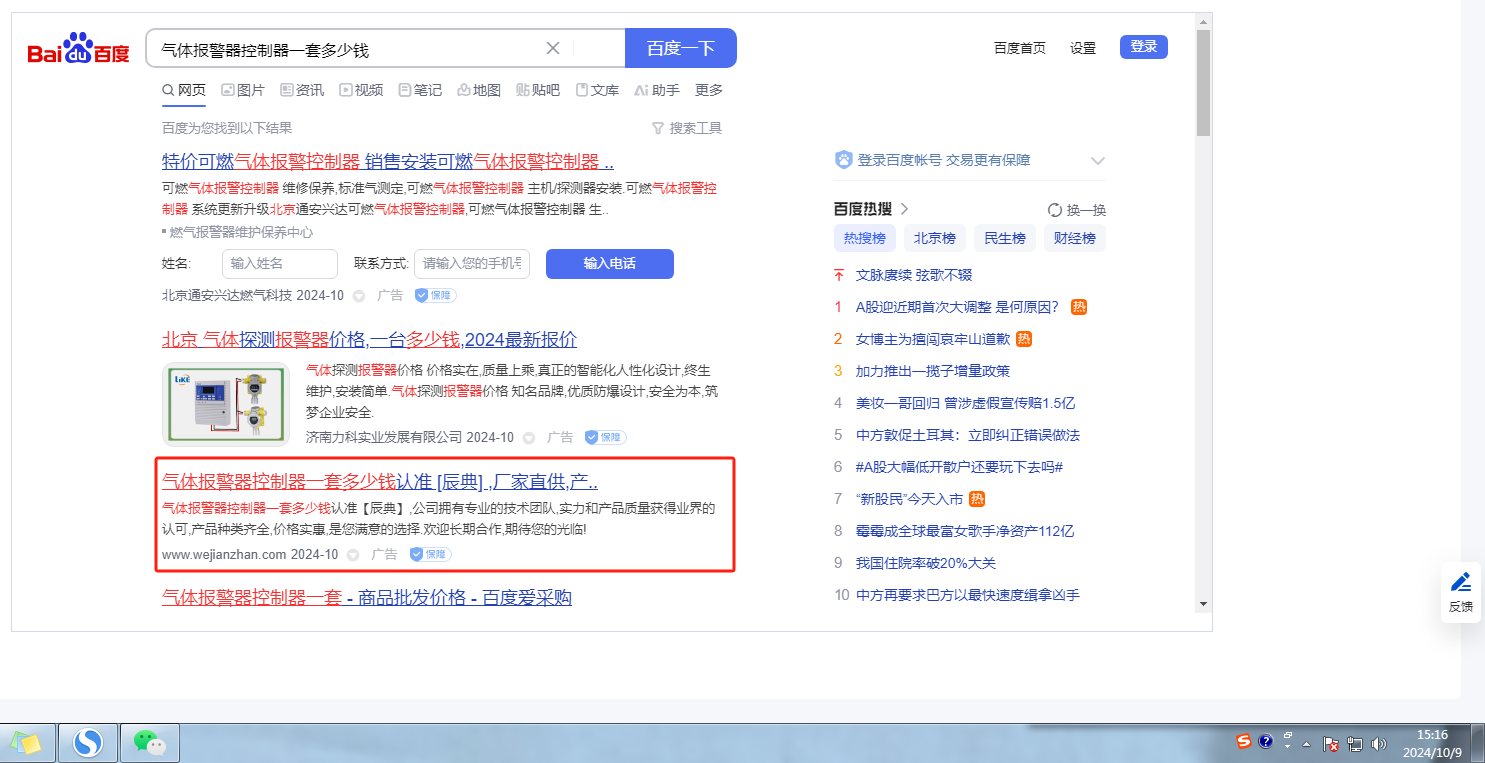The height and width of the screenshot is (763, 1485).
Task: Open the 更多 search categories menu
Action: coord(708,90)
